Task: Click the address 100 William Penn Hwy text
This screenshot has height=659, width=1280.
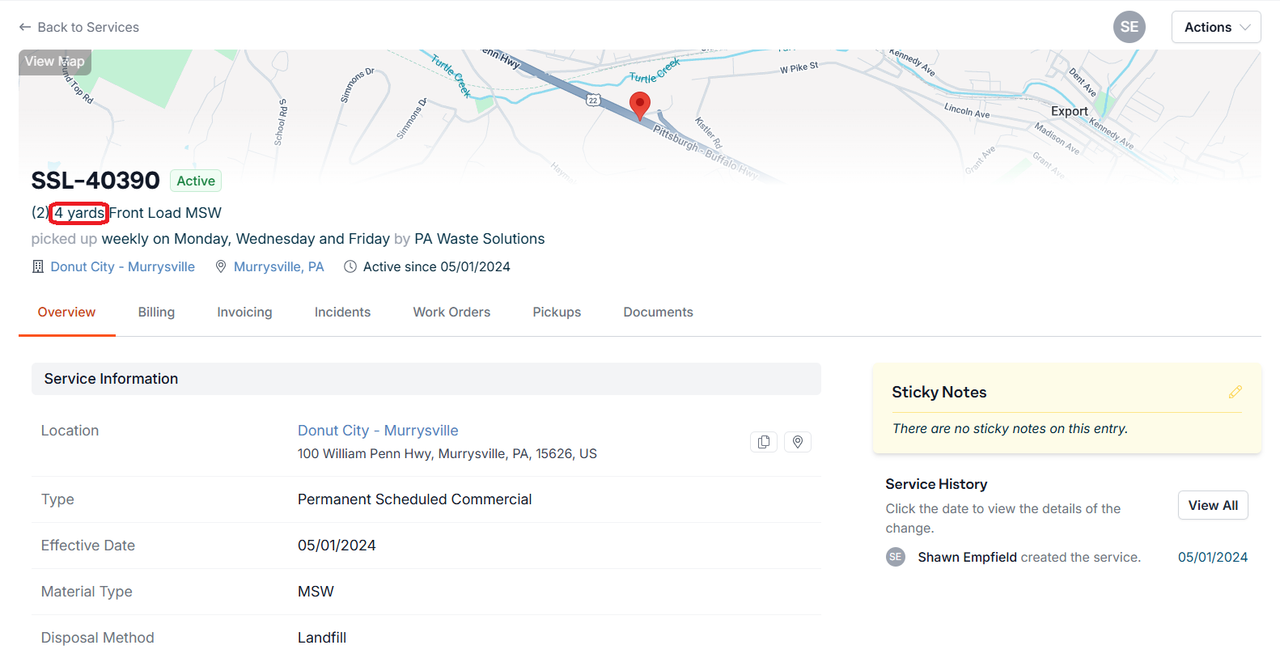Action: [x=447, y=454]
